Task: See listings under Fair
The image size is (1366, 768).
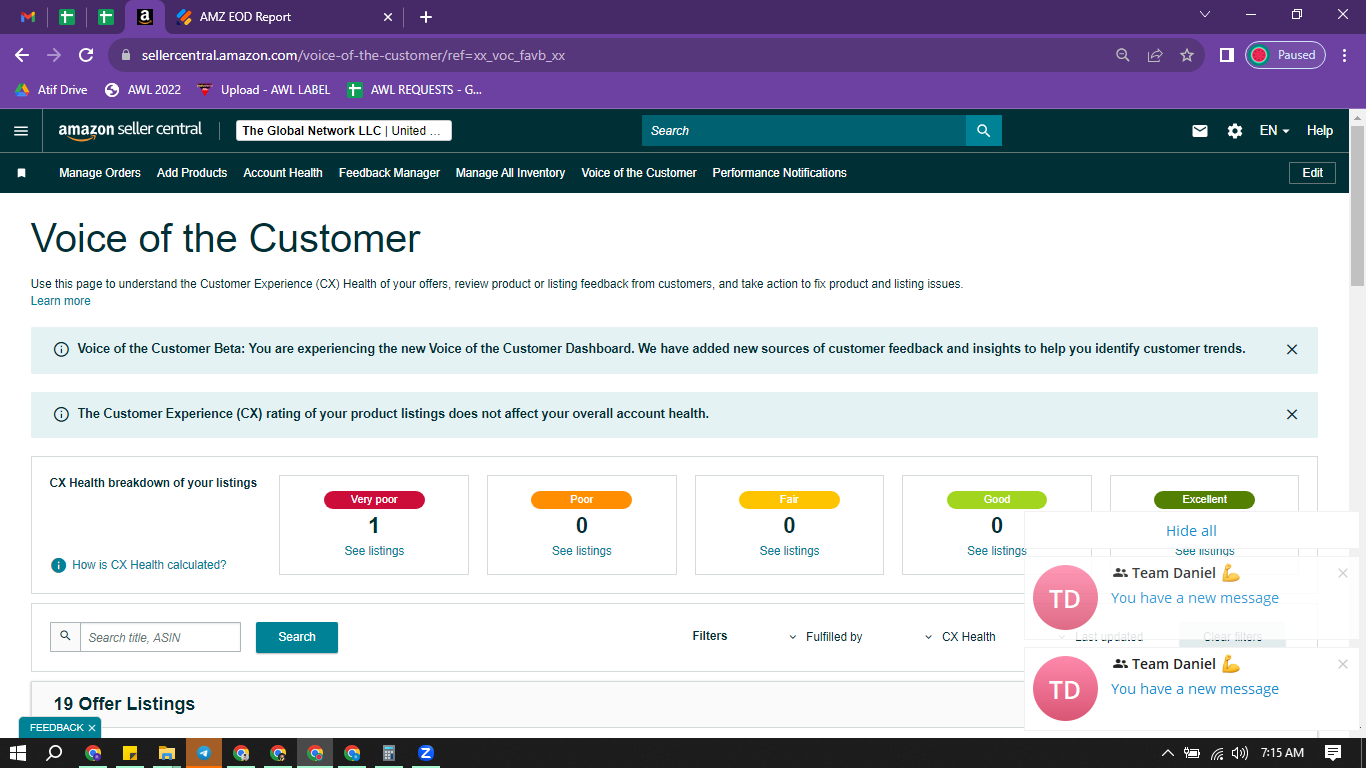Action: (789, 551)
